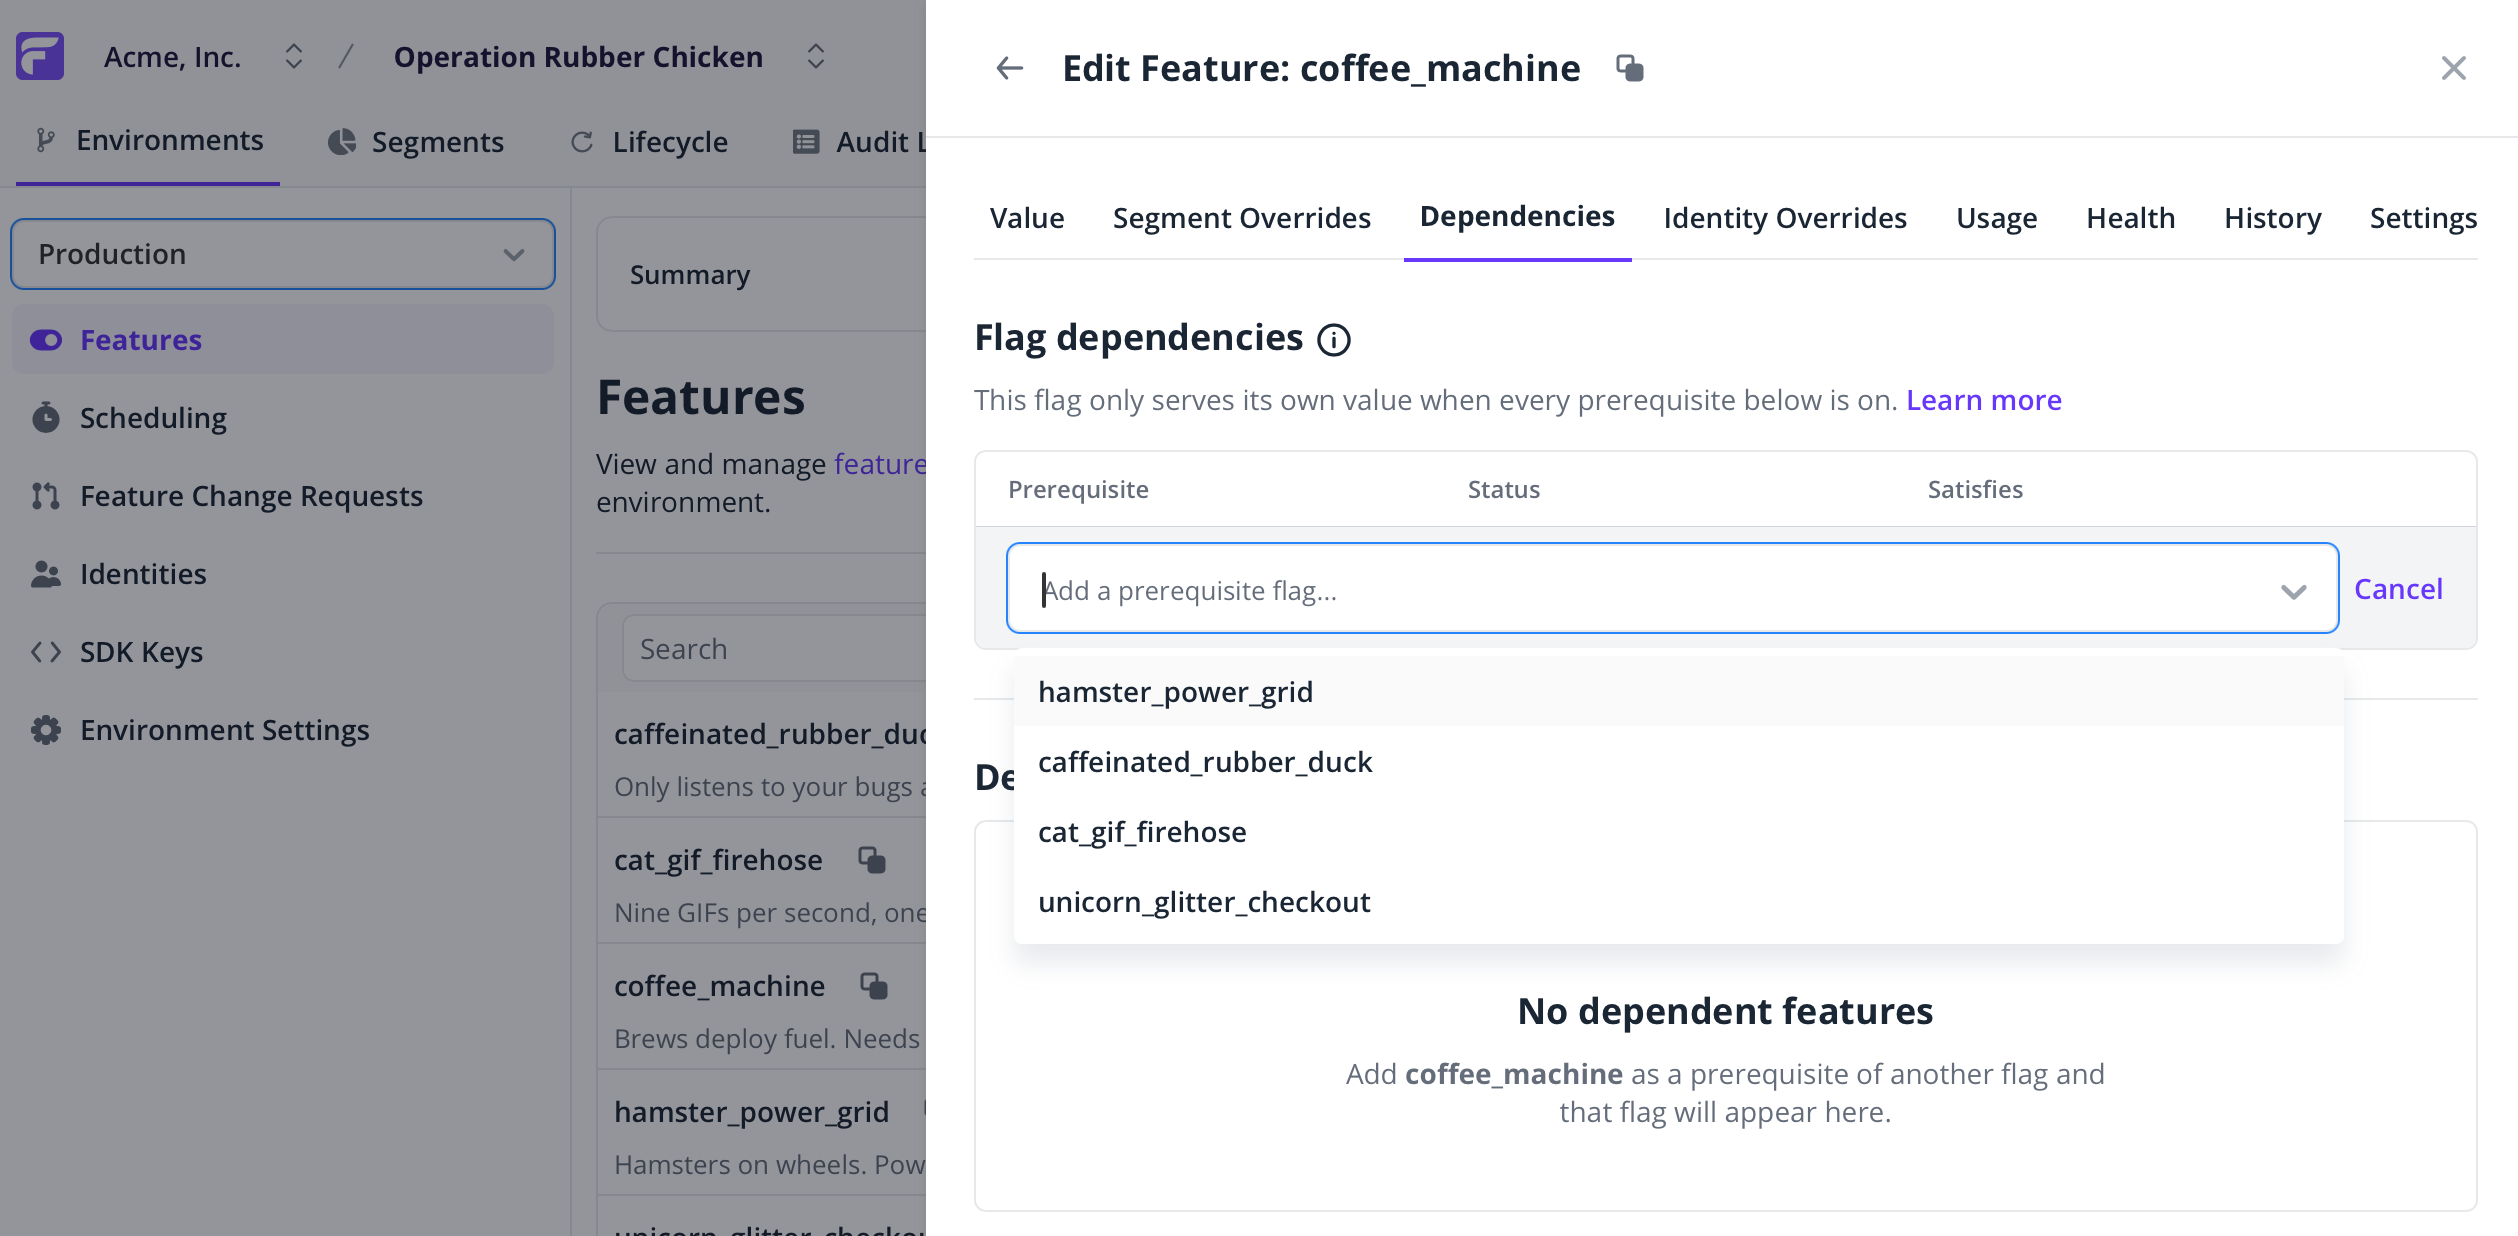This screenshot has width=2518, height=1236.
Task: Click the Audit Log tab
Action: click(x=859, y=142)
